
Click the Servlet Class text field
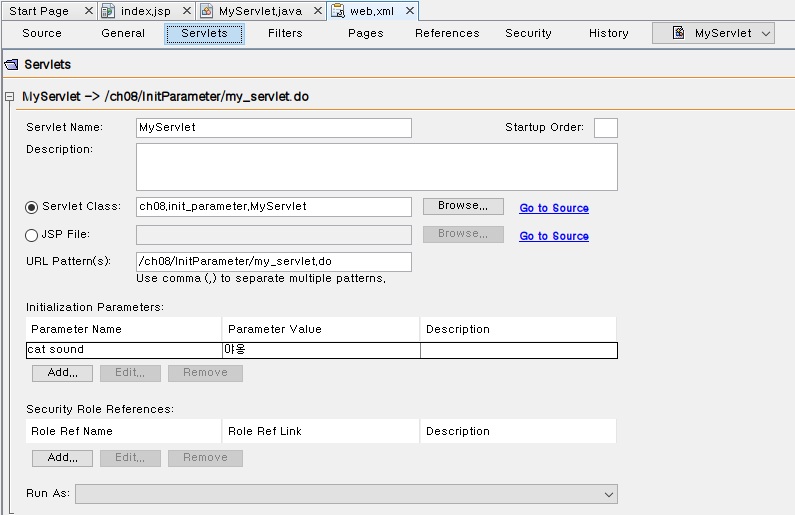[x=274, y=207]
